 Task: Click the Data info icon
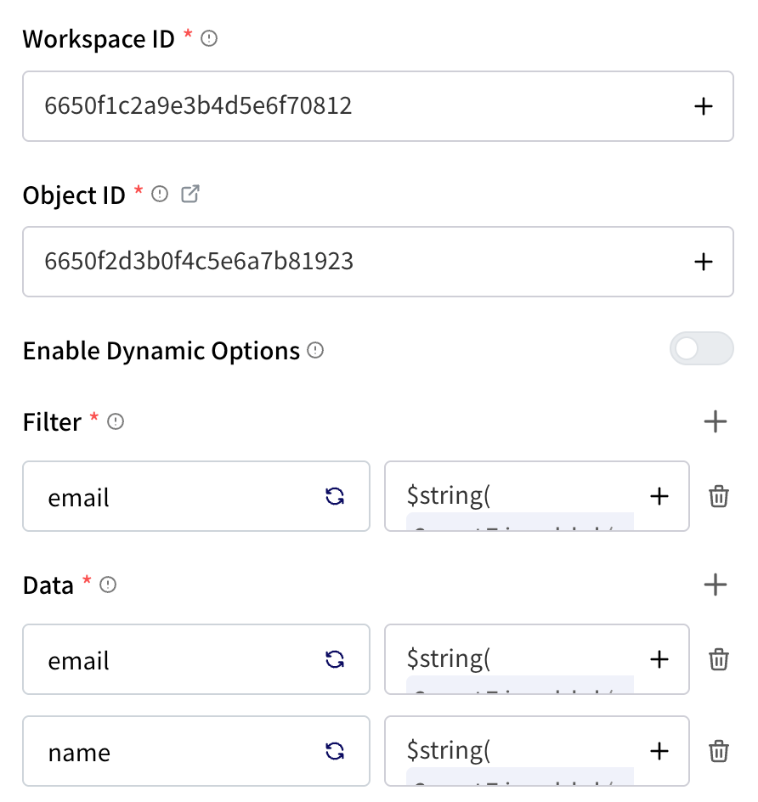click(x=108, y=585)
